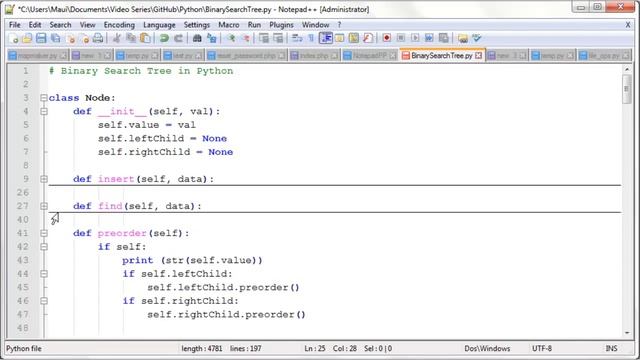This screenshot has height=360, width=640.
Task: Click the Save Recorded Macro icon
Action: click(443, 38)
